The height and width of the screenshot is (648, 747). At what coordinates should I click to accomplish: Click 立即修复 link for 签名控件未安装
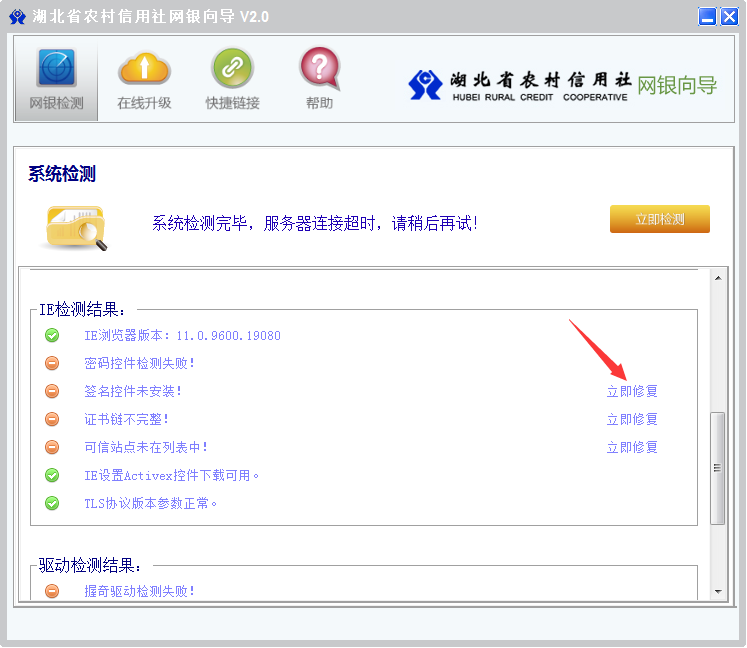632,392
